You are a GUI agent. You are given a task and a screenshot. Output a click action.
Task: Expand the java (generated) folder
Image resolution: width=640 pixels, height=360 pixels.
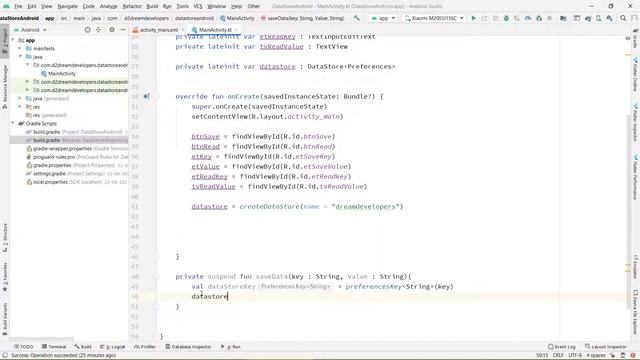pos(20,98)
